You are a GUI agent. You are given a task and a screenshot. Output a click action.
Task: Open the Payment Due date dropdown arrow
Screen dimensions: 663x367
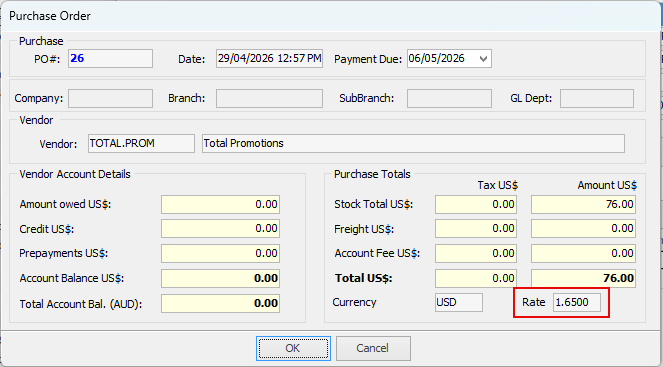483,59
